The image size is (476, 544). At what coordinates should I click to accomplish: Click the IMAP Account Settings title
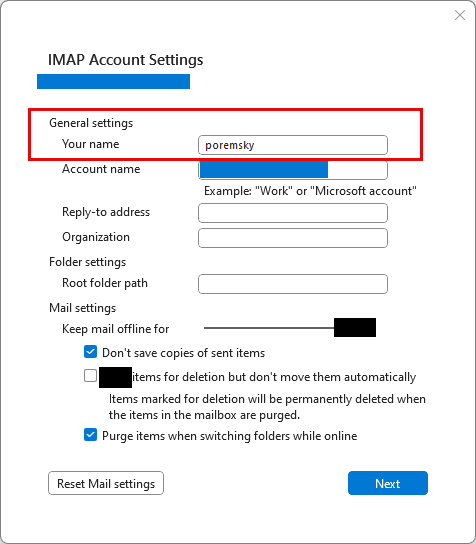[x=126, y=60]
